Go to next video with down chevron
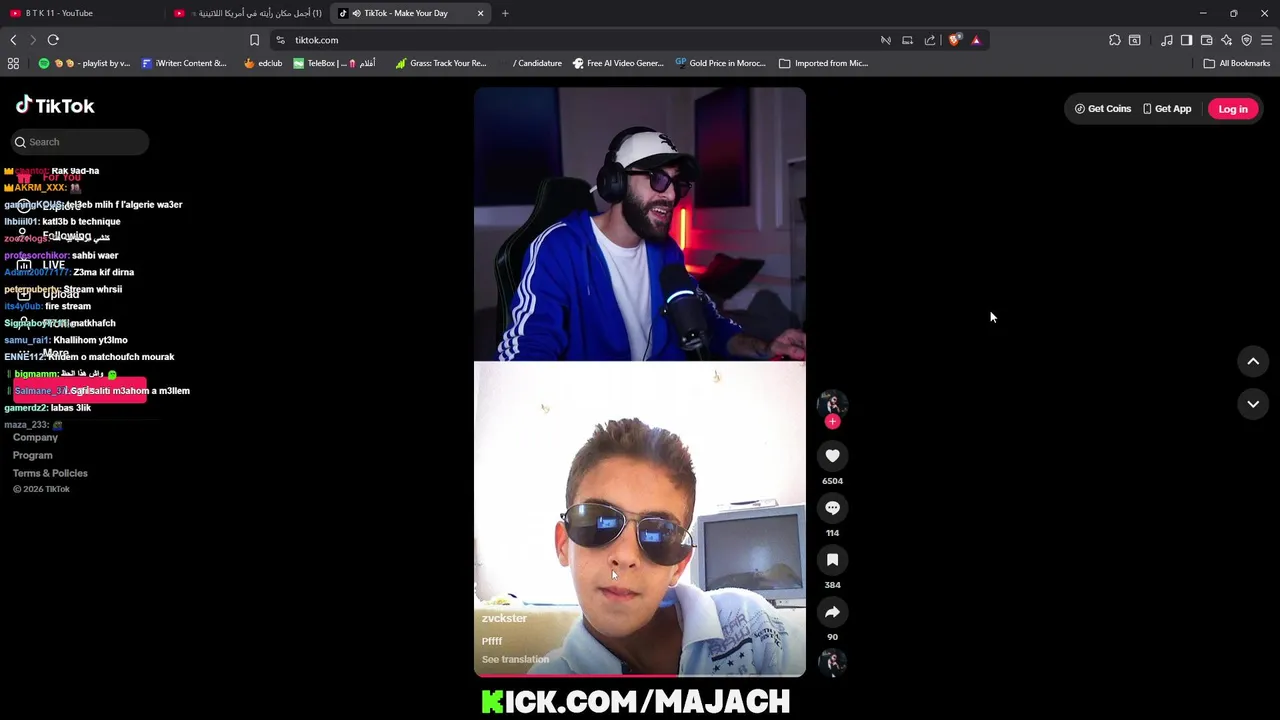The width and height of the screenshot is (1280, 720). pos(1253,404)
